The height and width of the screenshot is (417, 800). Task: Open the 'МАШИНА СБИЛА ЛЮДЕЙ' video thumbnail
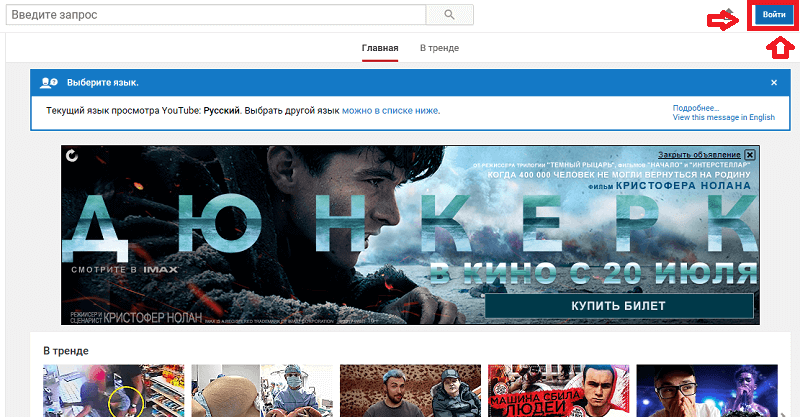pos(559,390)
